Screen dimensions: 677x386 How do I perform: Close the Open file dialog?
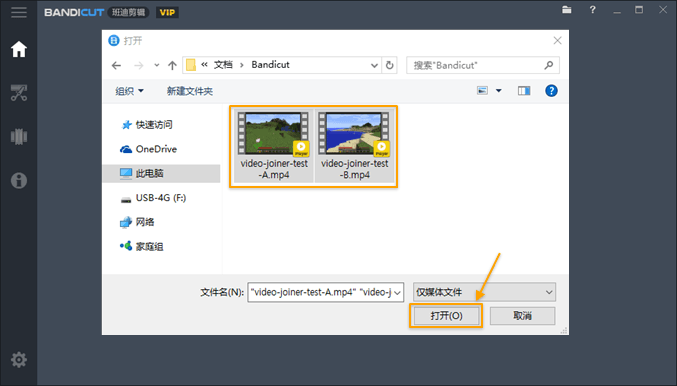pyautogui.click(x=557, y=41)
